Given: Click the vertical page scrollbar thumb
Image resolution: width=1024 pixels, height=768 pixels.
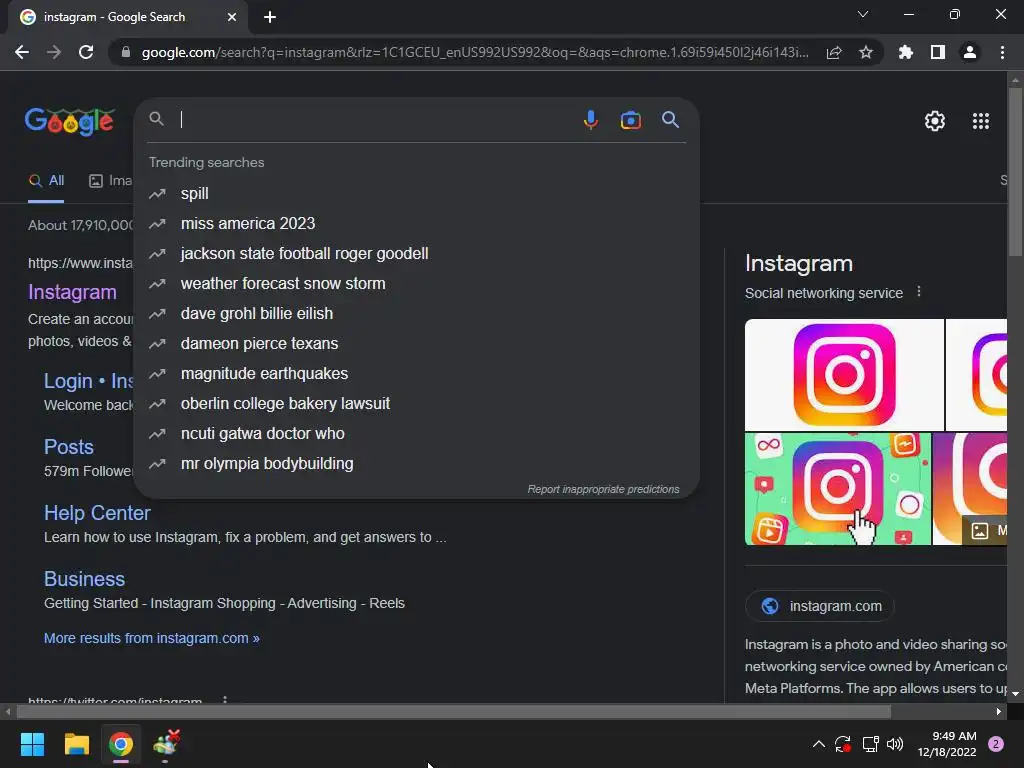Looking at the screenshot, I should (x=1014, y=172).
